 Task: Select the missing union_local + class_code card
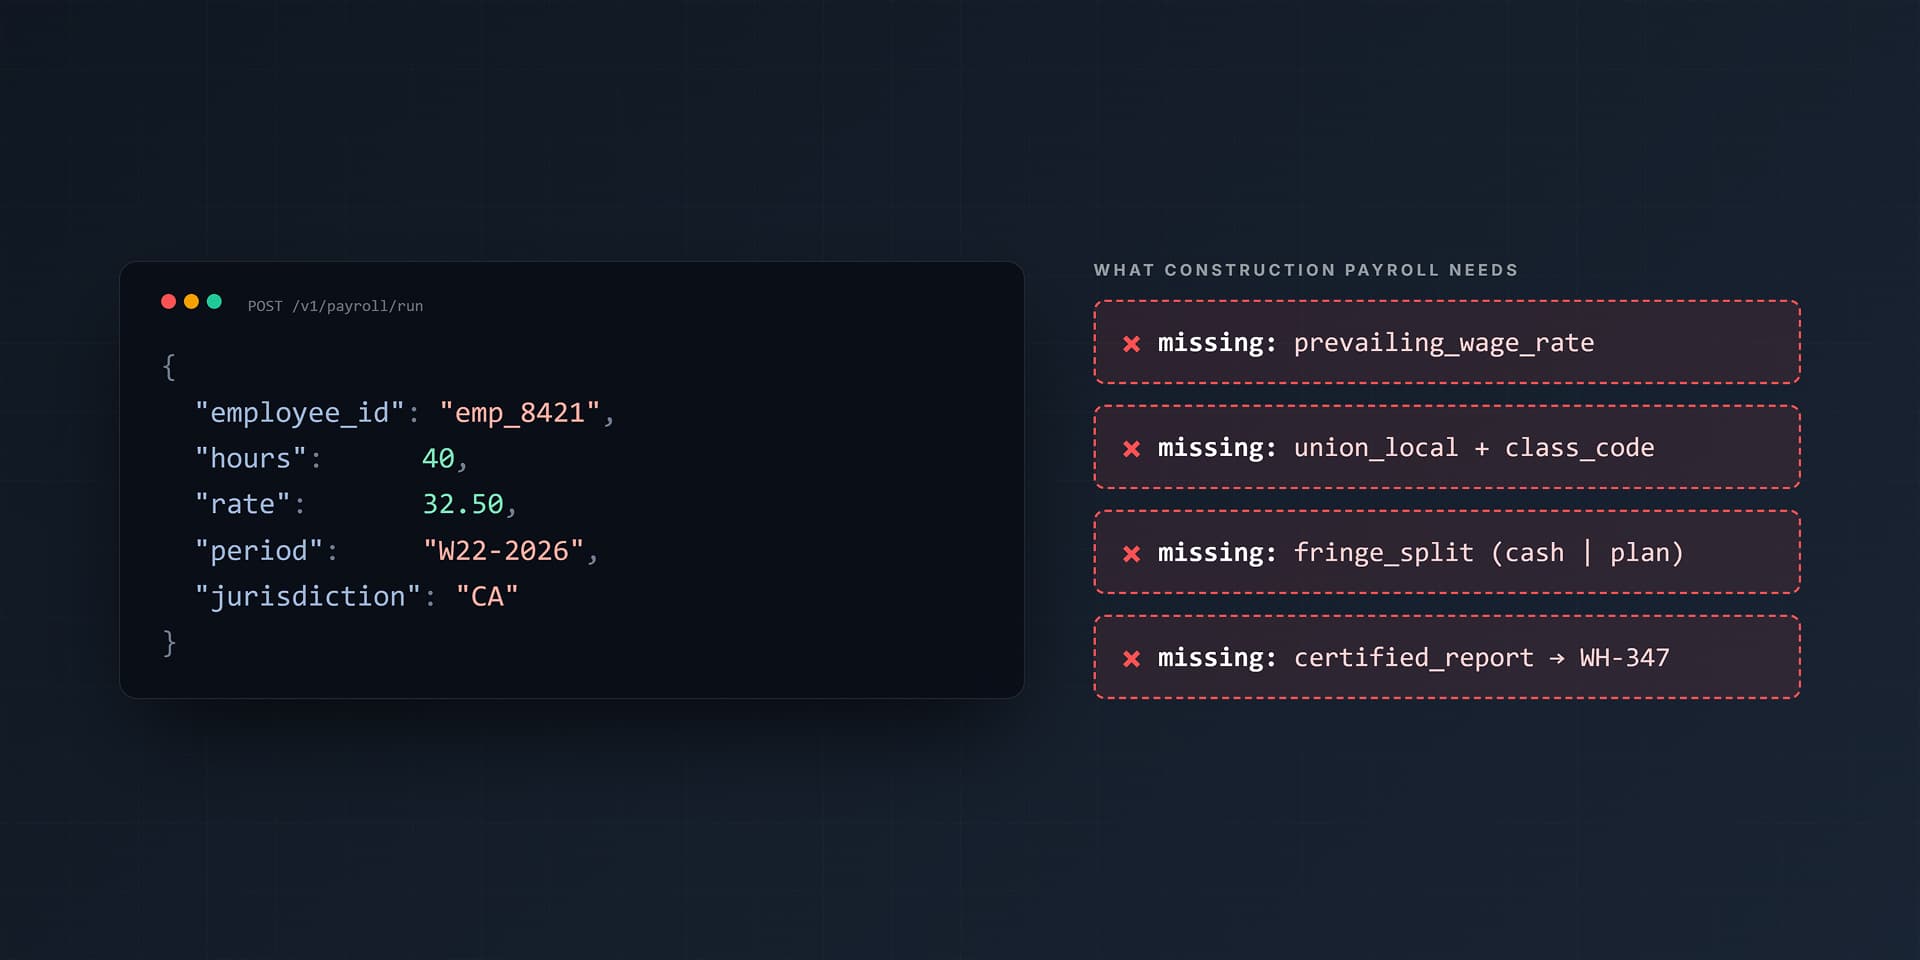(1447, 447)
